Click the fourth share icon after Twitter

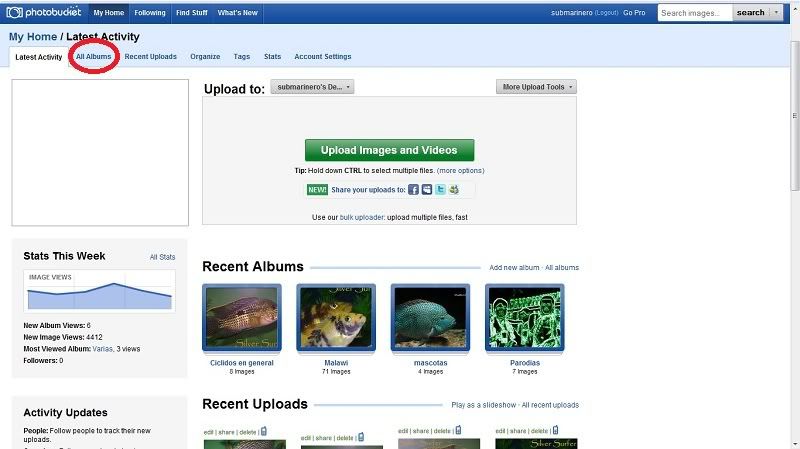coord(454,190)
